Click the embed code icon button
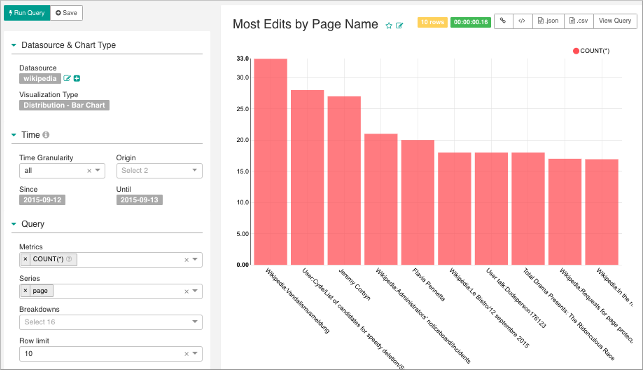The height and width of the screenshot is (370, 643). click(x=522, y=21)
